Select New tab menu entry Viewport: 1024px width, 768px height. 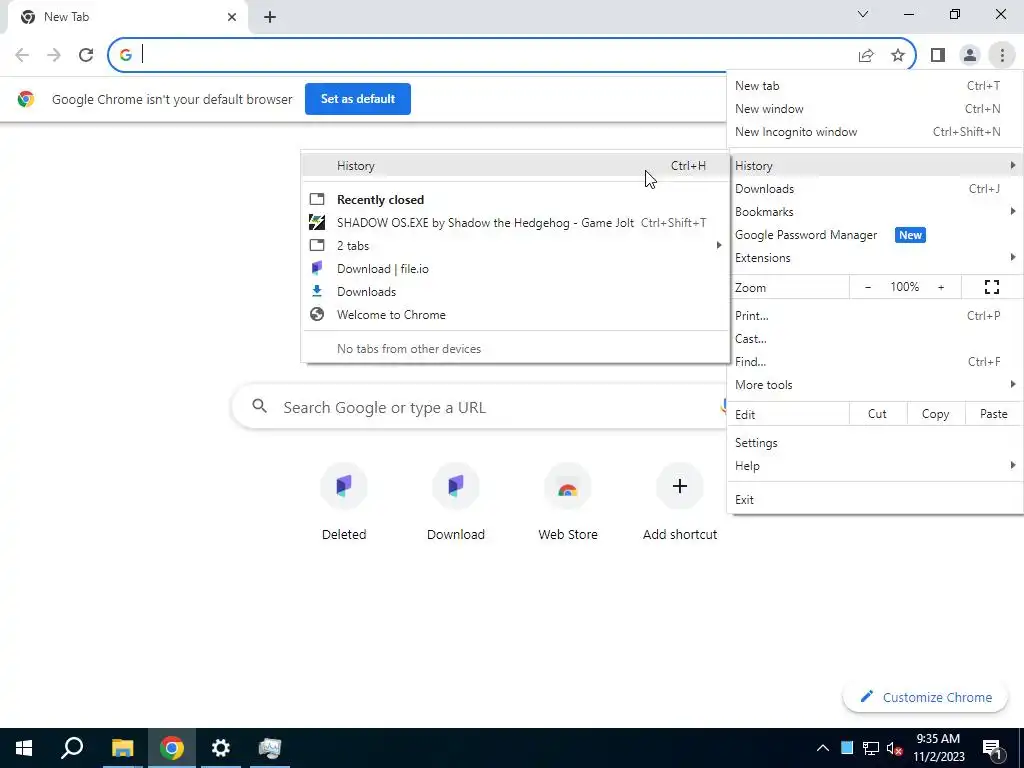(x=874, y=86)
